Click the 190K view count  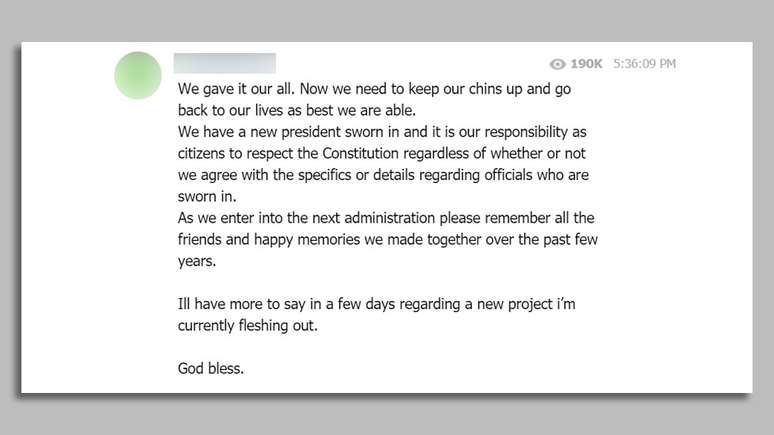pyautogui.click(x=587, y=64)
